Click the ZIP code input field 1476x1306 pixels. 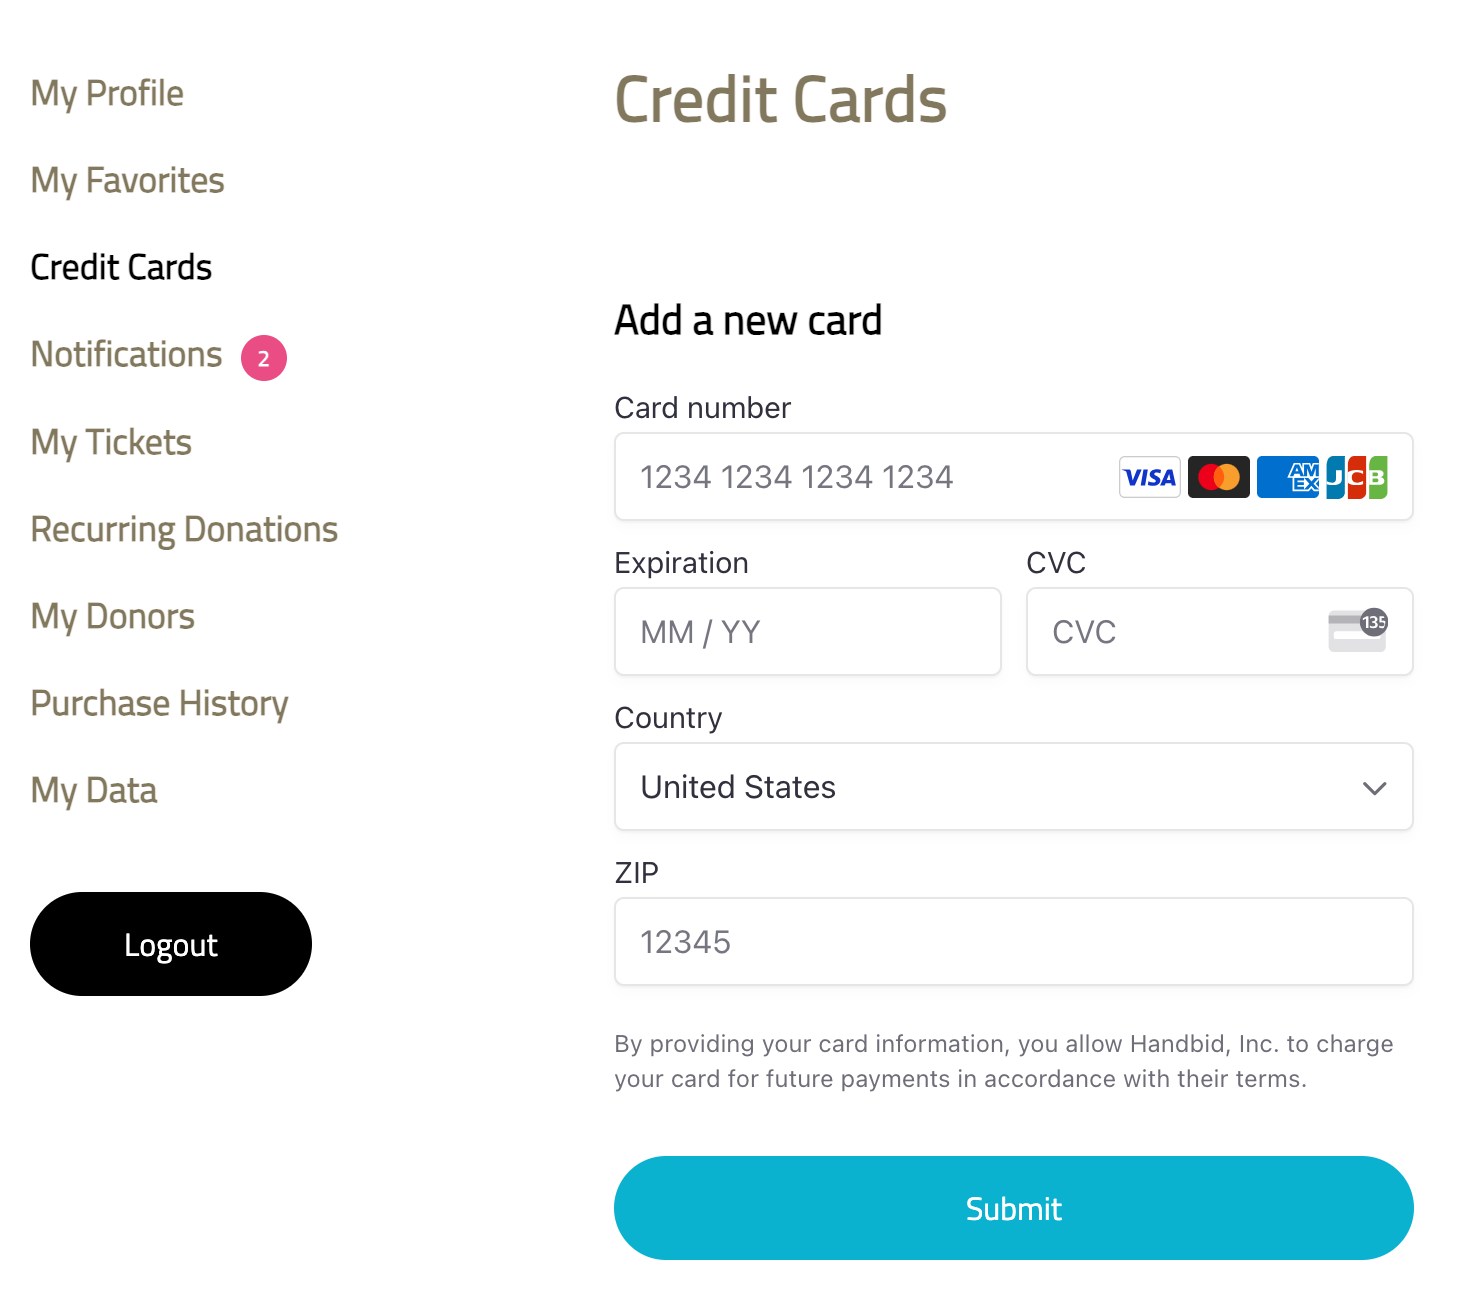click(1014, 942)
